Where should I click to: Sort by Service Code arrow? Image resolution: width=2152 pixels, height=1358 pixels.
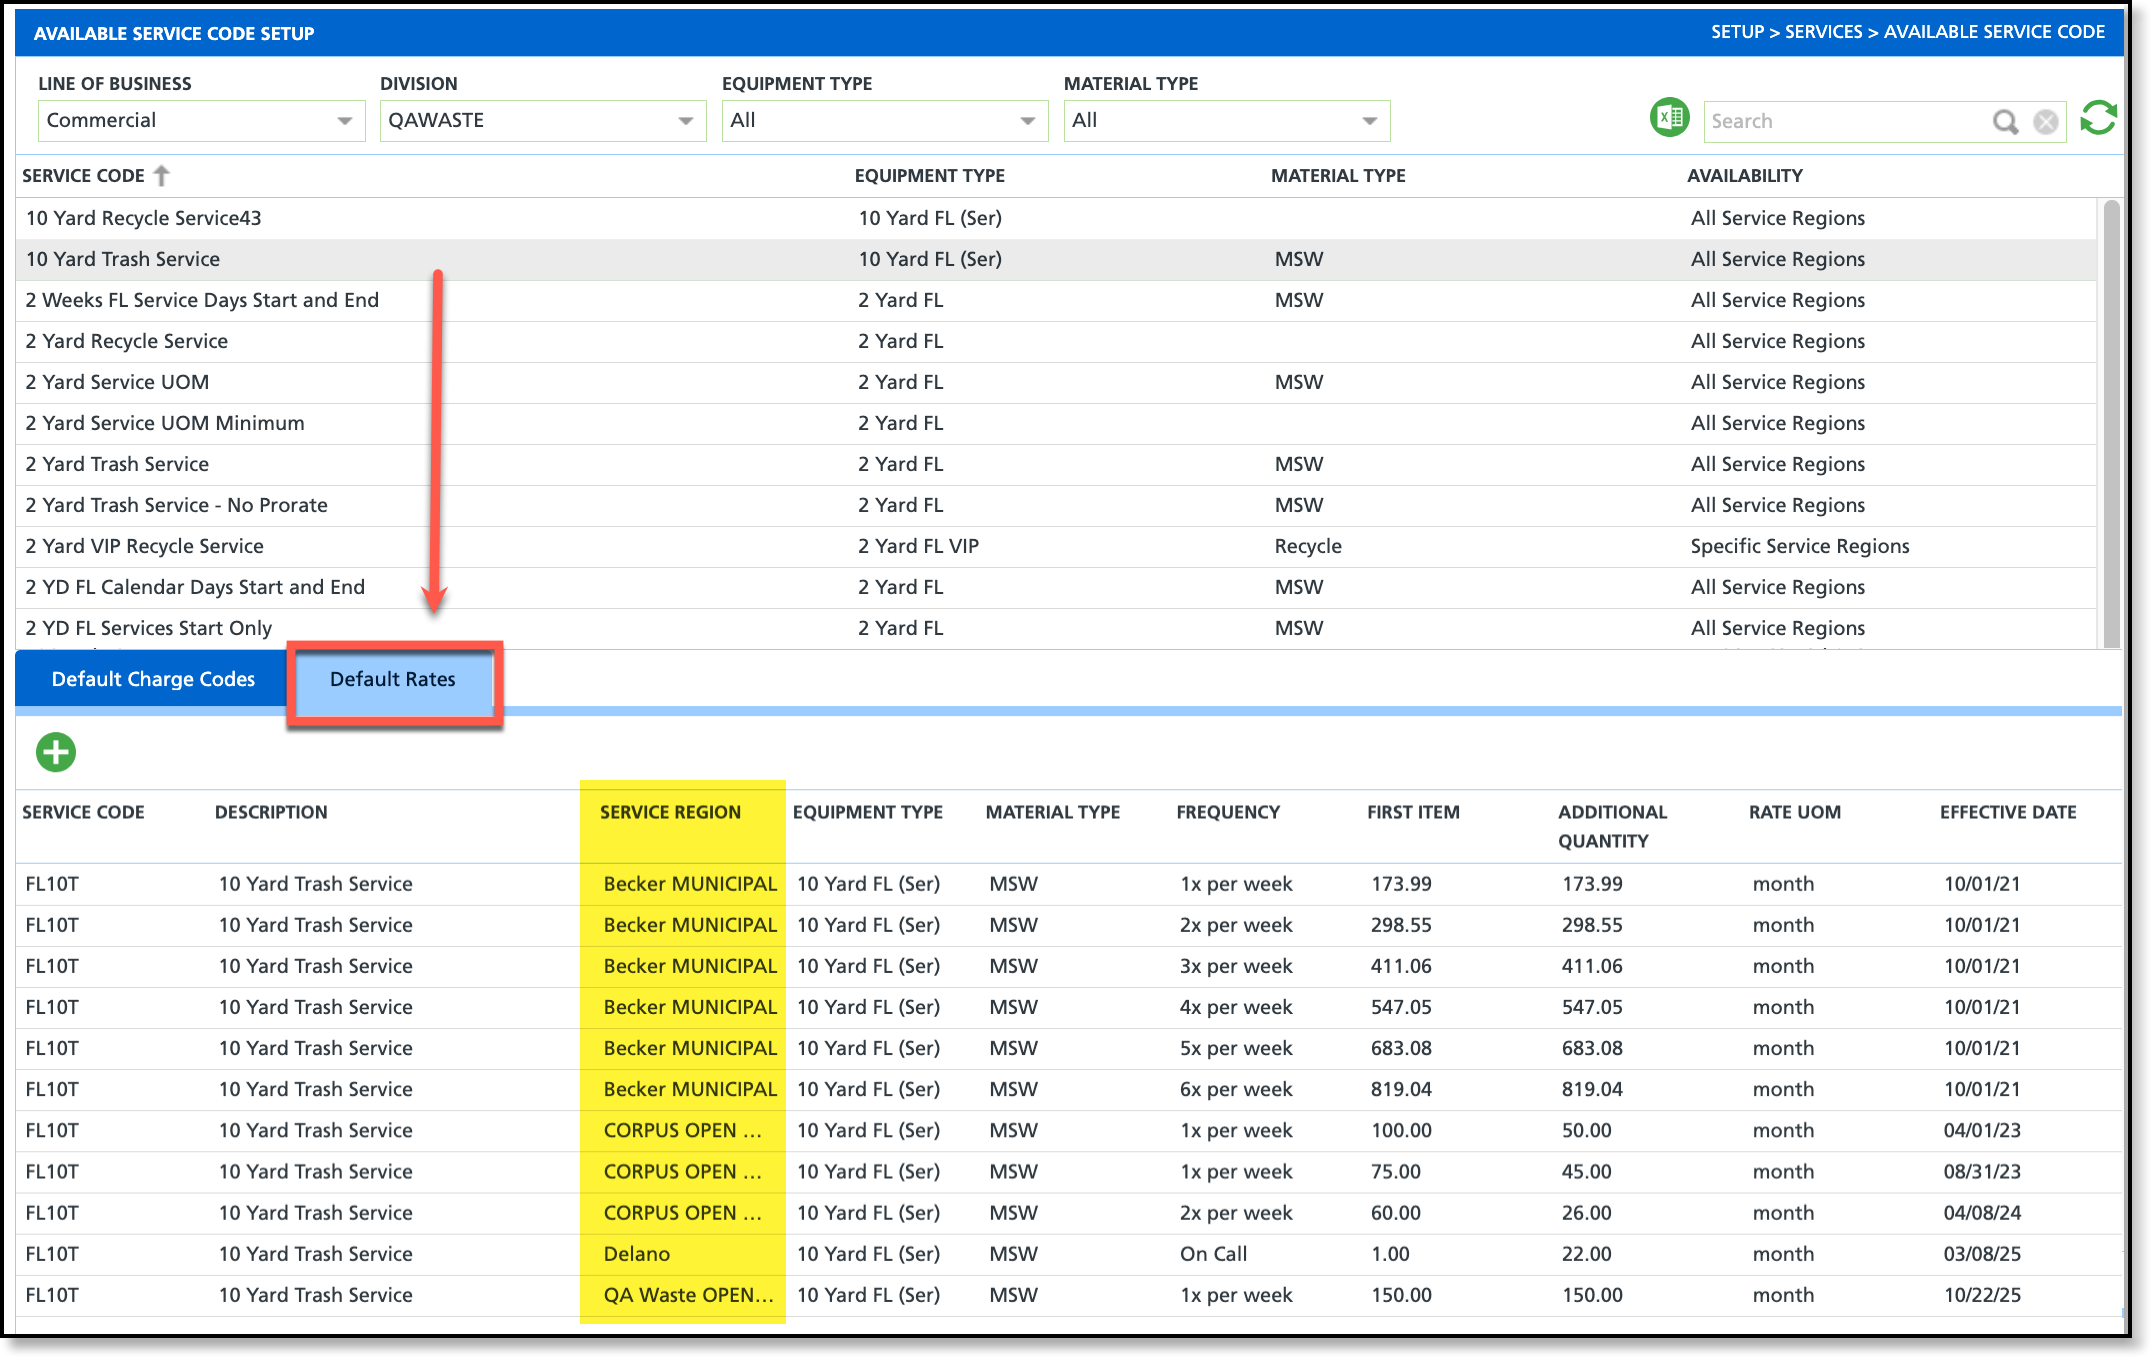(162, 176)
